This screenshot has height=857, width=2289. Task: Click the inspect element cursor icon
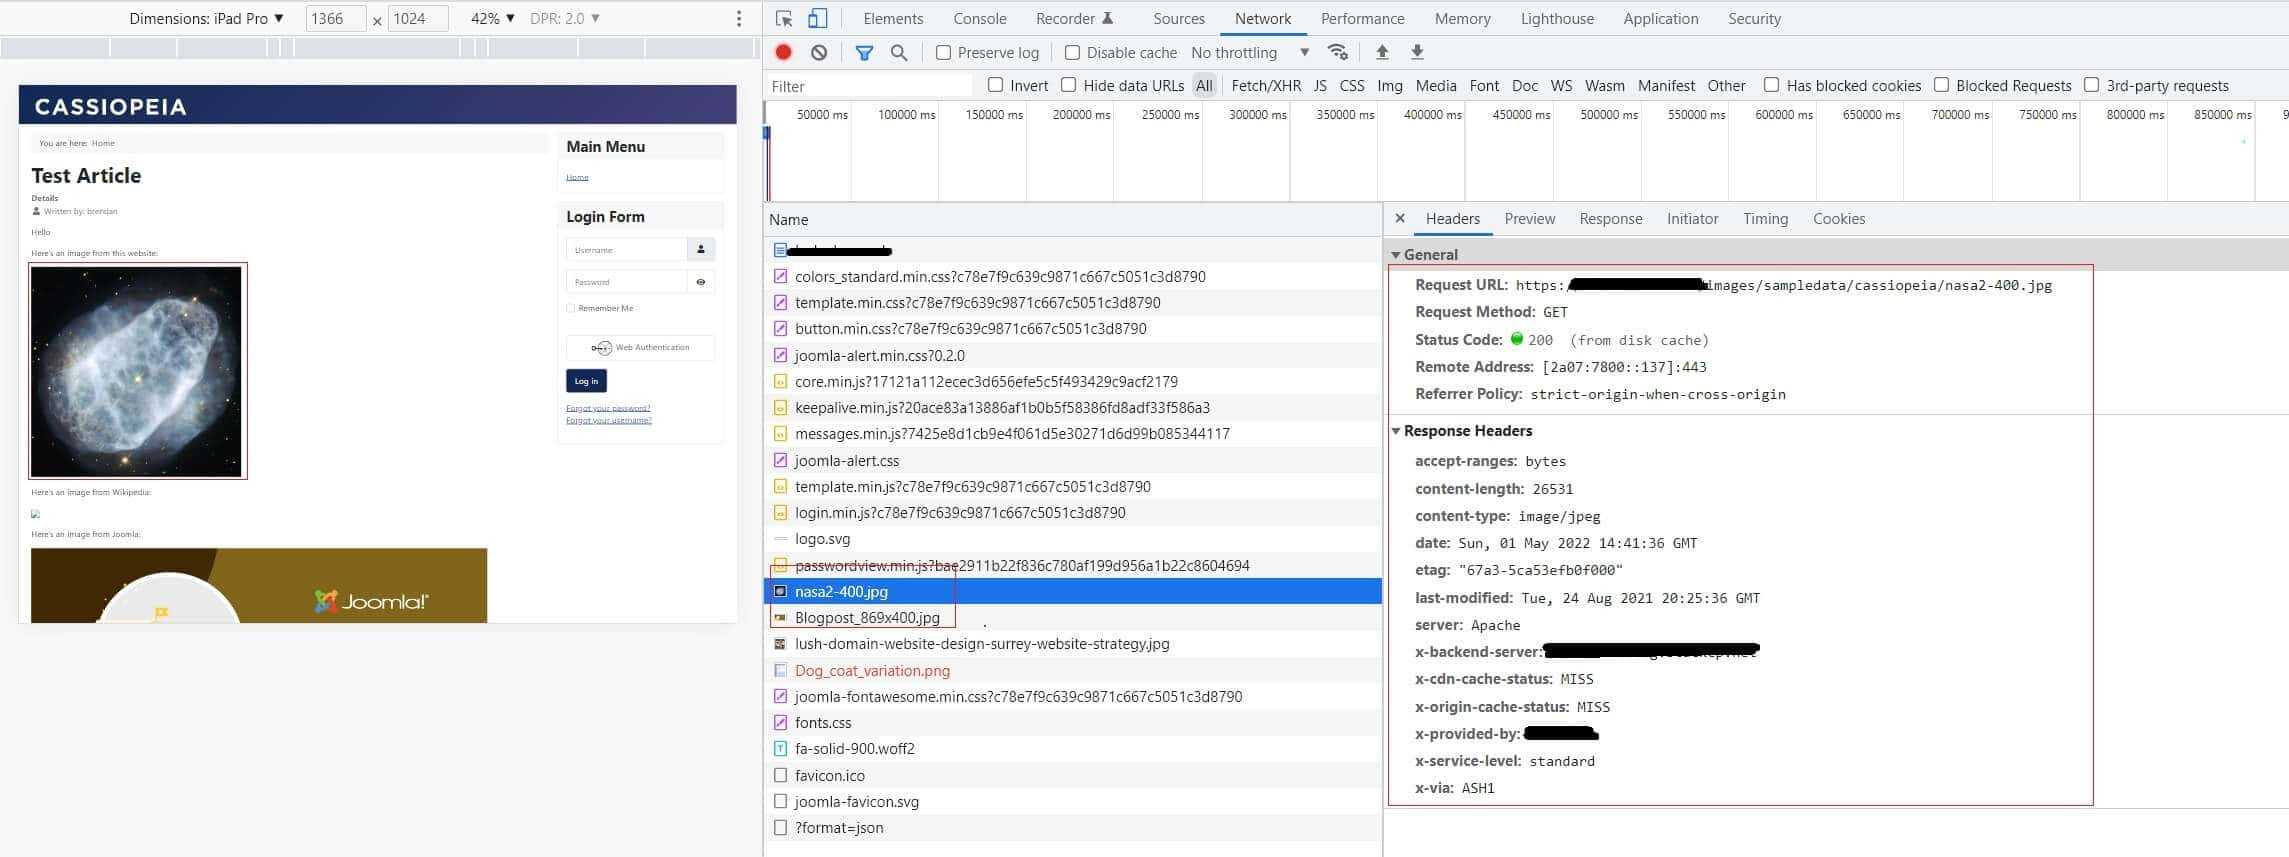click(784, 18)
